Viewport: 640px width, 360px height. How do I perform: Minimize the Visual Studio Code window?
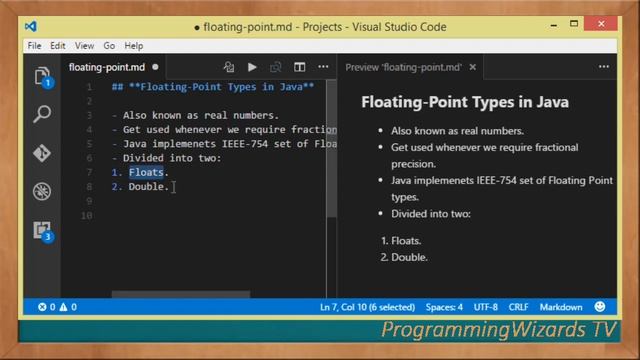tap(554, 25)
